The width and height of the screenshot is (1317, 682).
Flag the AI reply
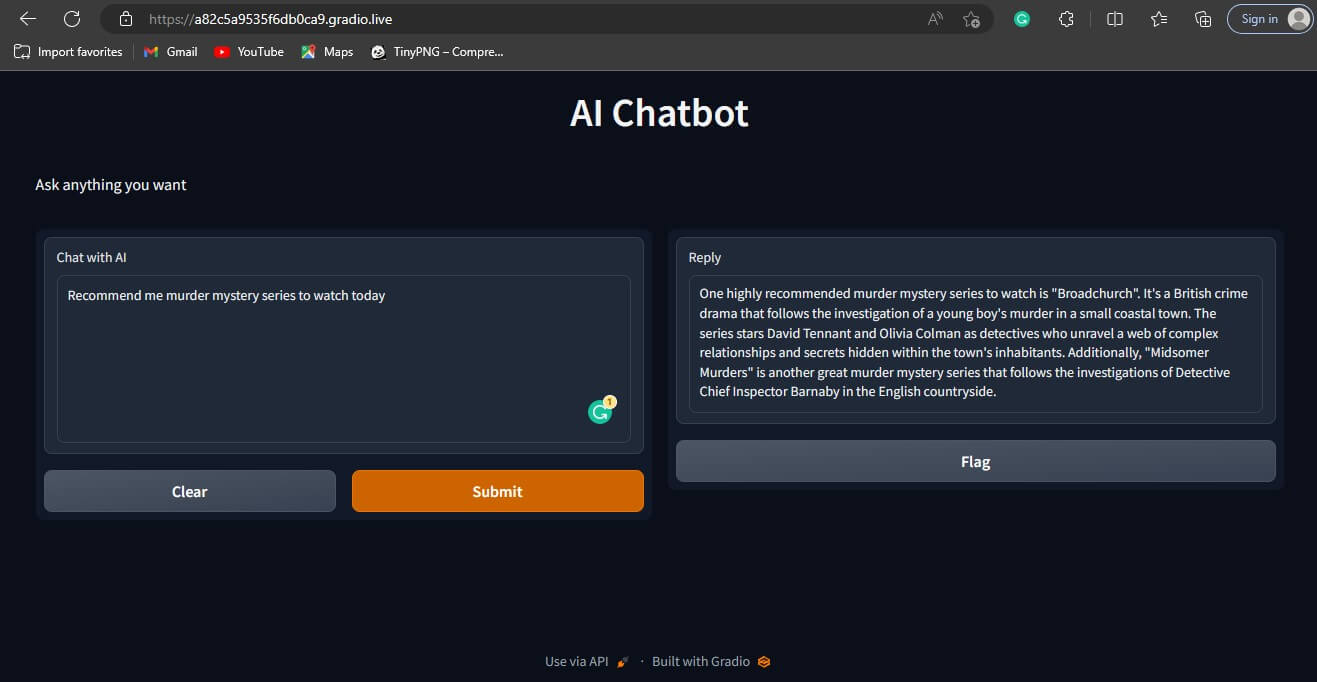pyautogui.click(x=975, y=461)
